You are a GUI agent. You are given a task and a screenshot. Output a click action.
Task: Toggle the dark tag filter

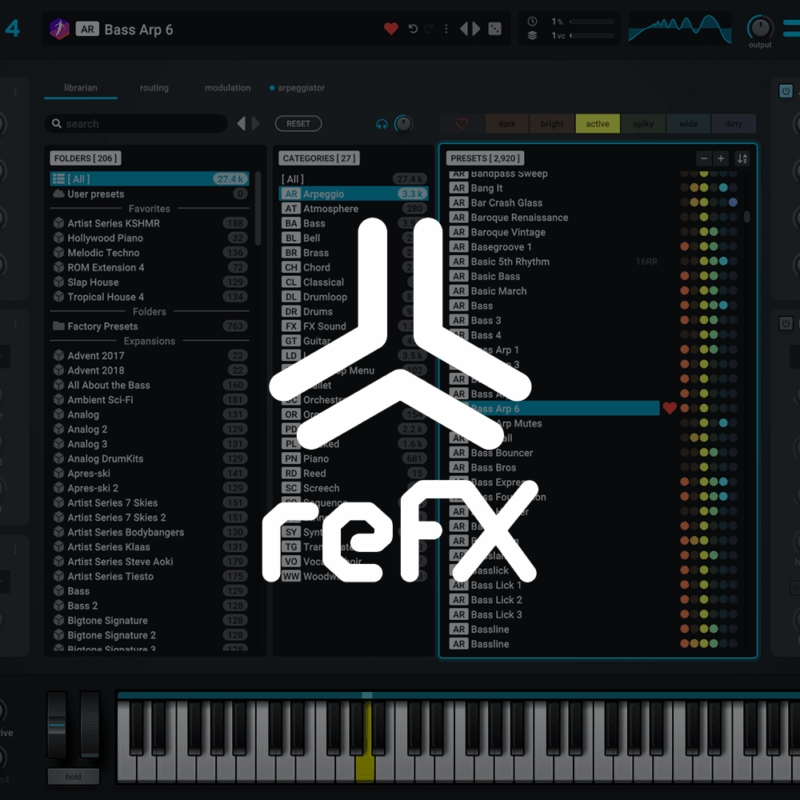[x=507, y=123]
